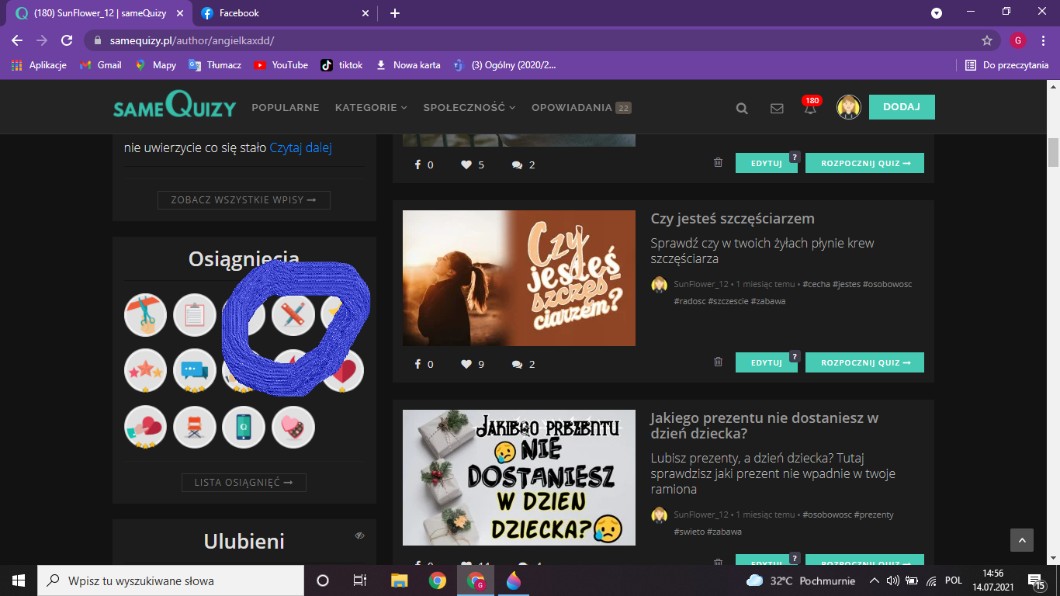Image resolution: width=1060 pixels, height=596 pixels.
Task: Expand the Kategorie dropdown menu
Action: point(371,107)
